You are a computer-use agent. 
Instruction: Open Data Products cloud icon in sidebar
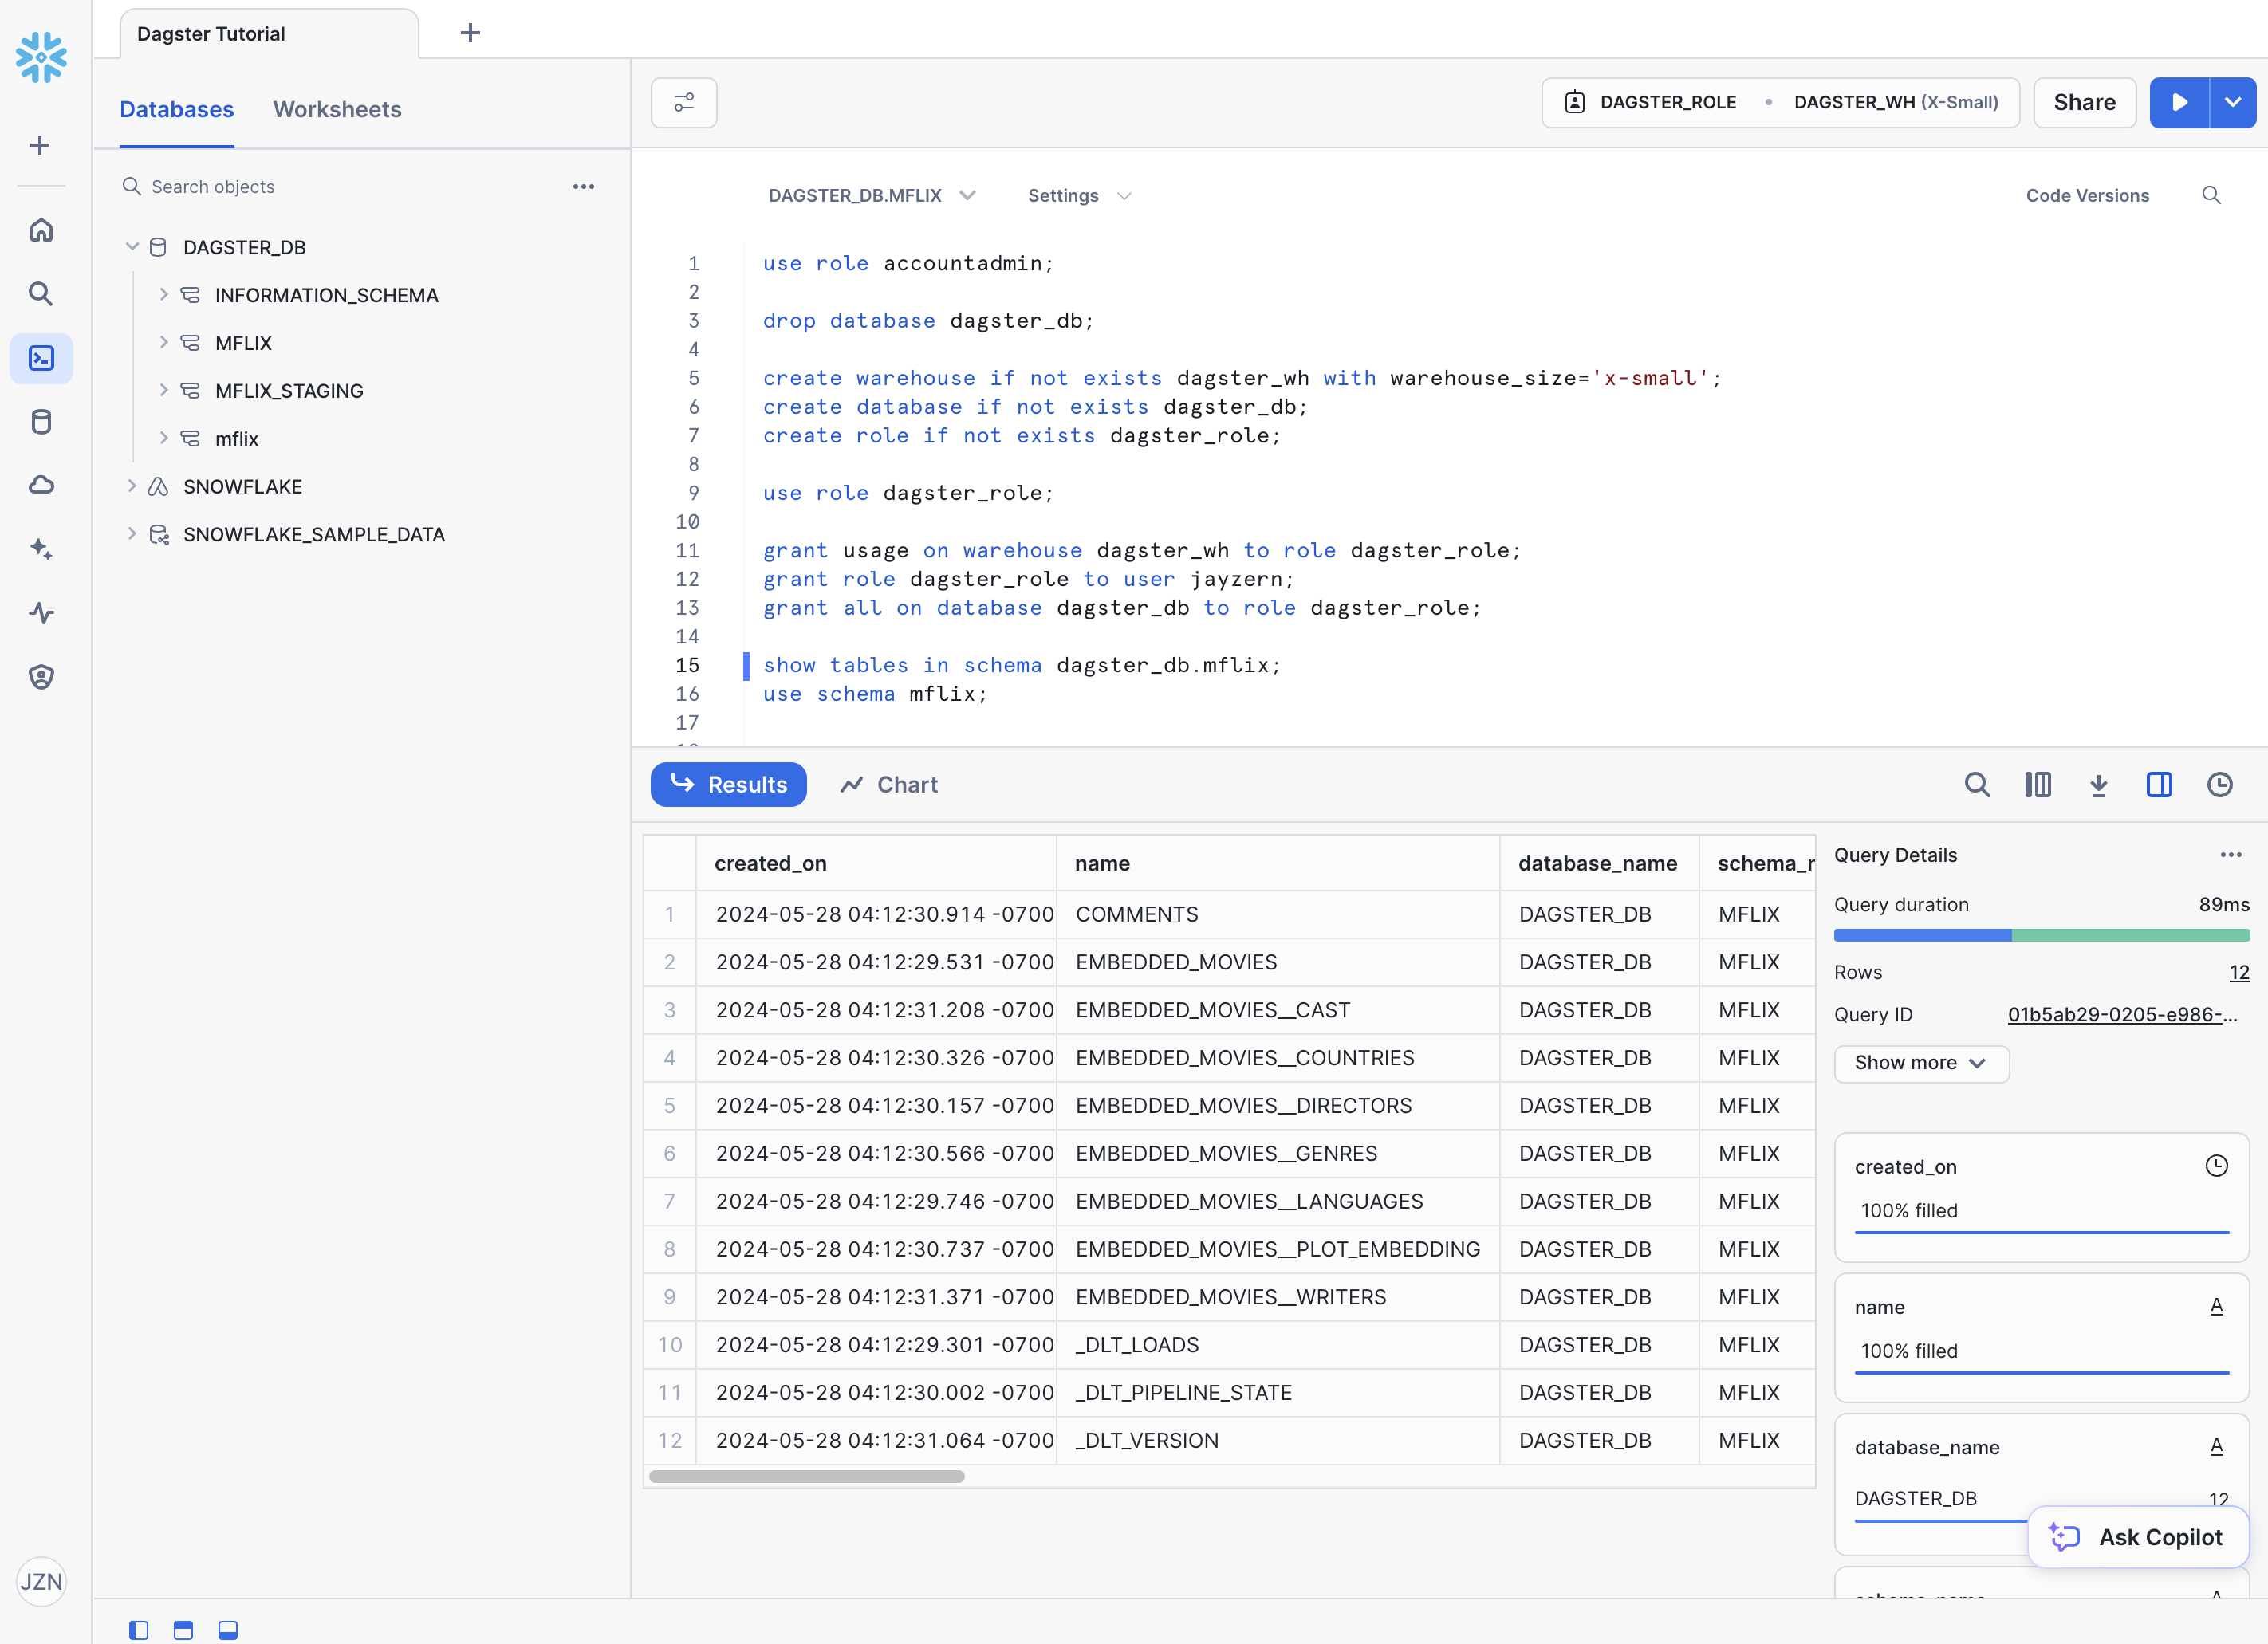click(x=41, y=486)
